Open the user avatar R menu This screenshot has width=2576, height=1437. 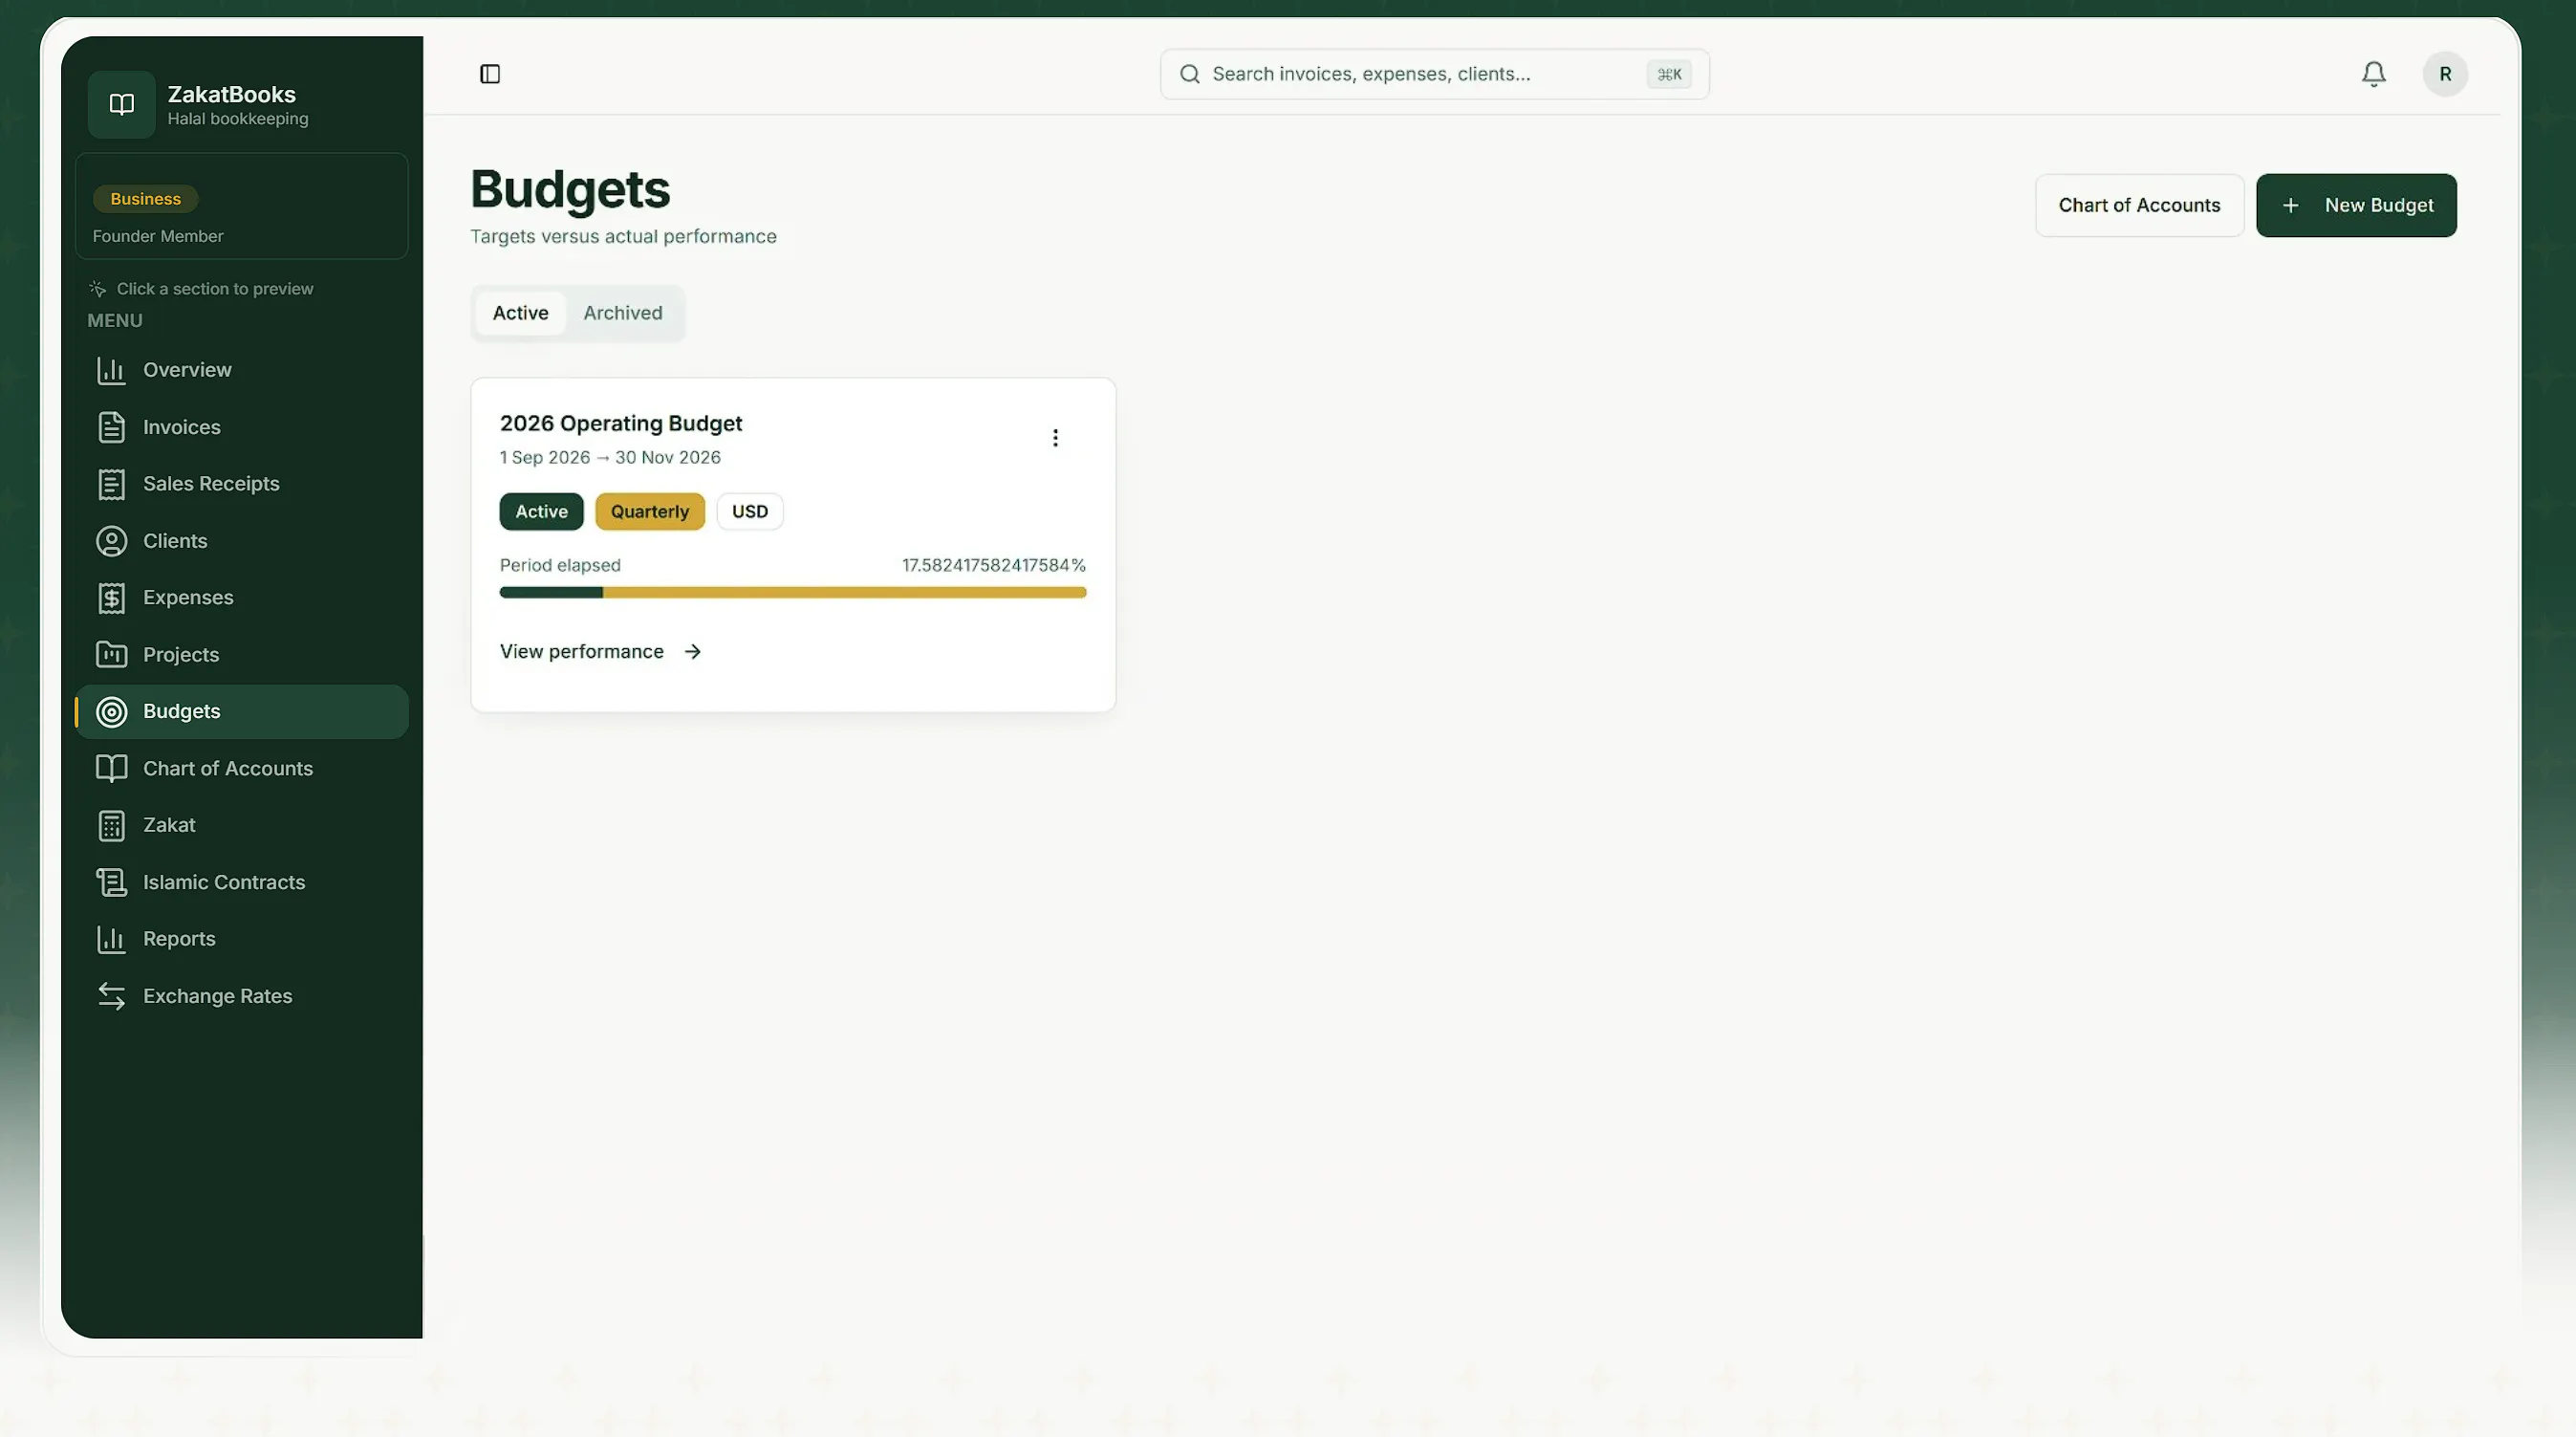click(x=2445, y=74)
